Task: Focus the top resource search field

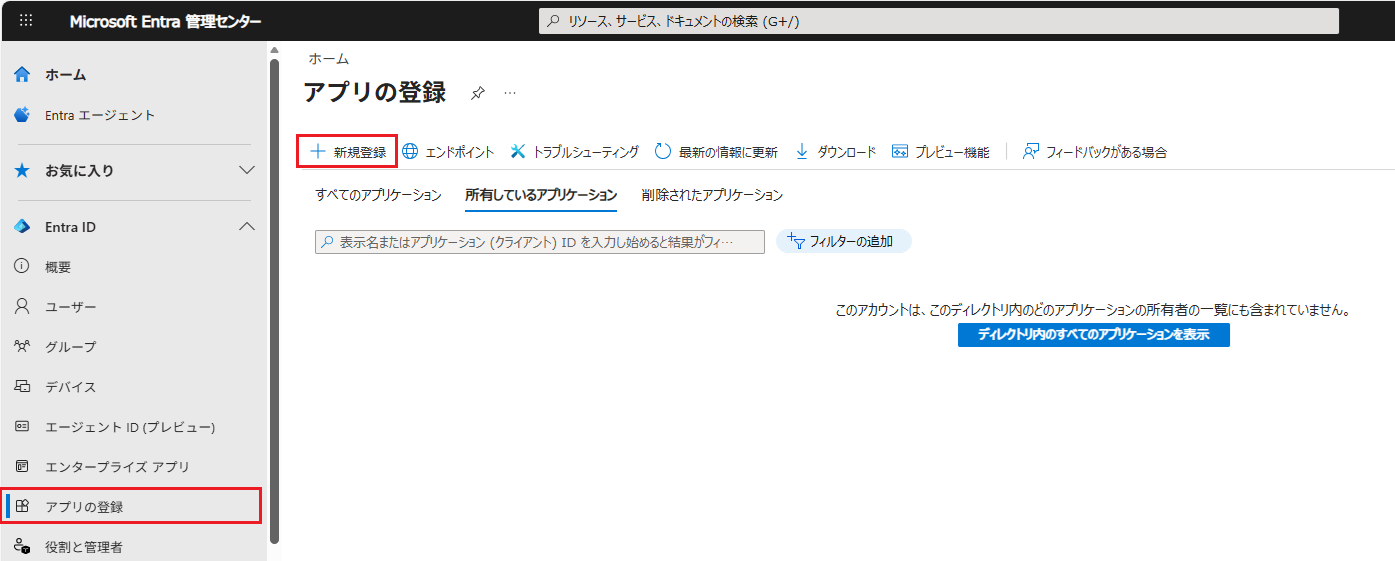Action: [938, 21]
